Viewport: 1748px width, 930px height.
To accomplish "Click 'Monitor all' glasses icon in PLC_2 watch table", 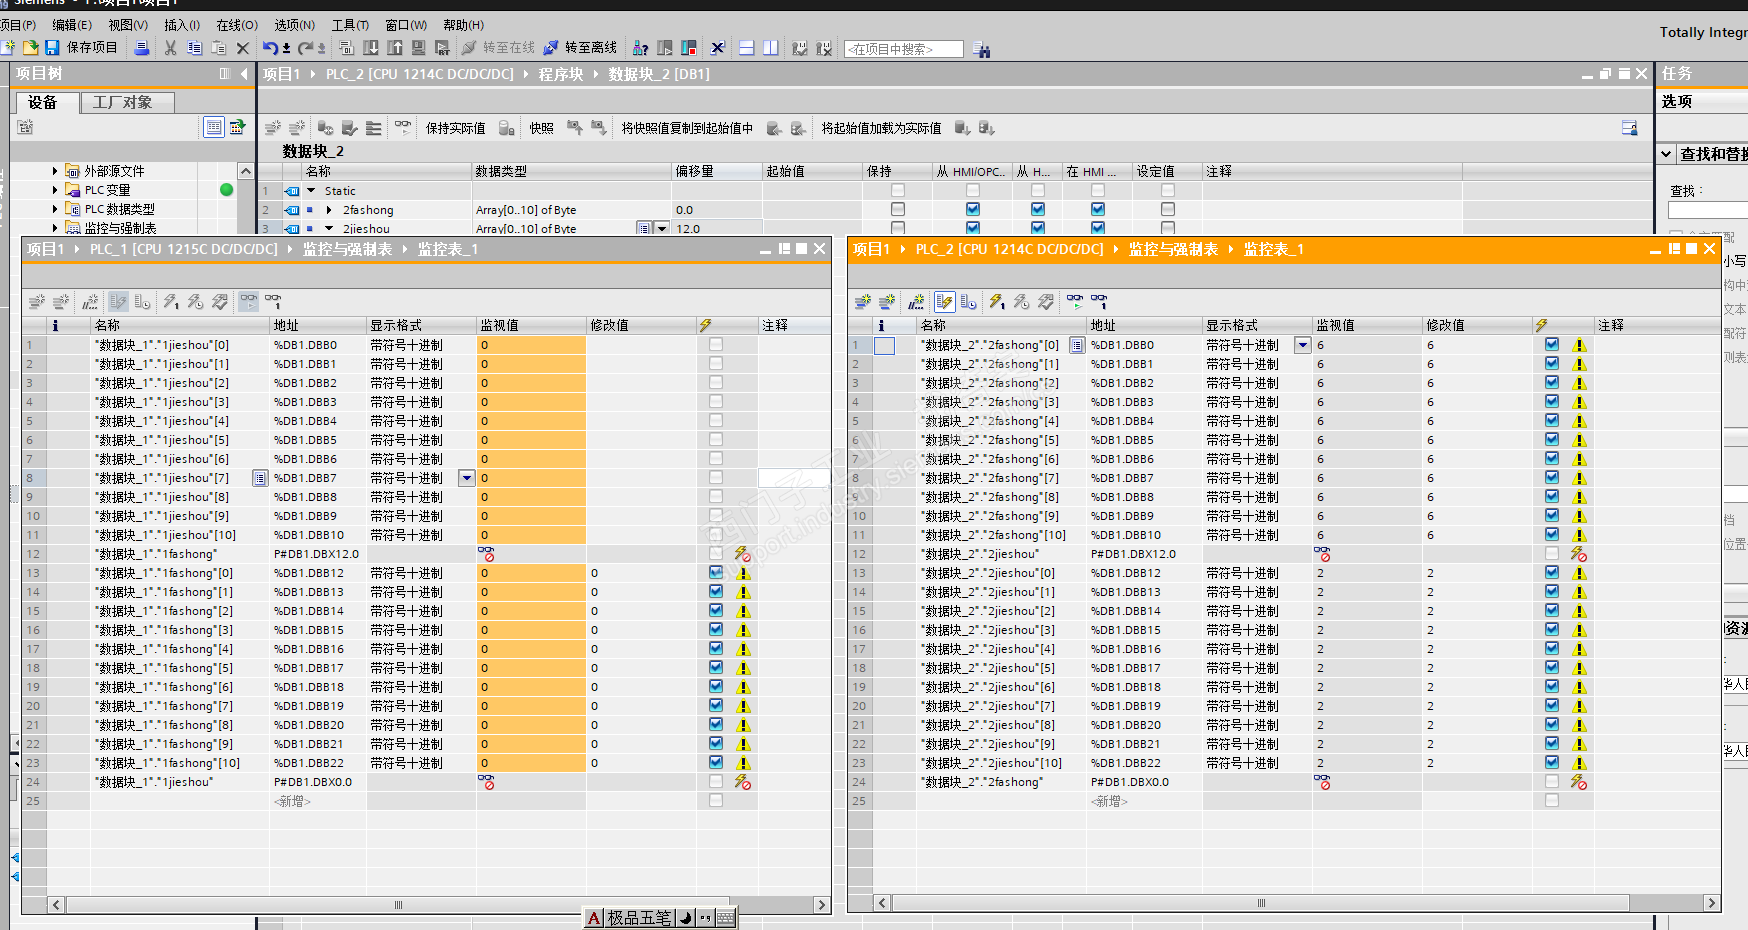I will [x=1075, y=301].
